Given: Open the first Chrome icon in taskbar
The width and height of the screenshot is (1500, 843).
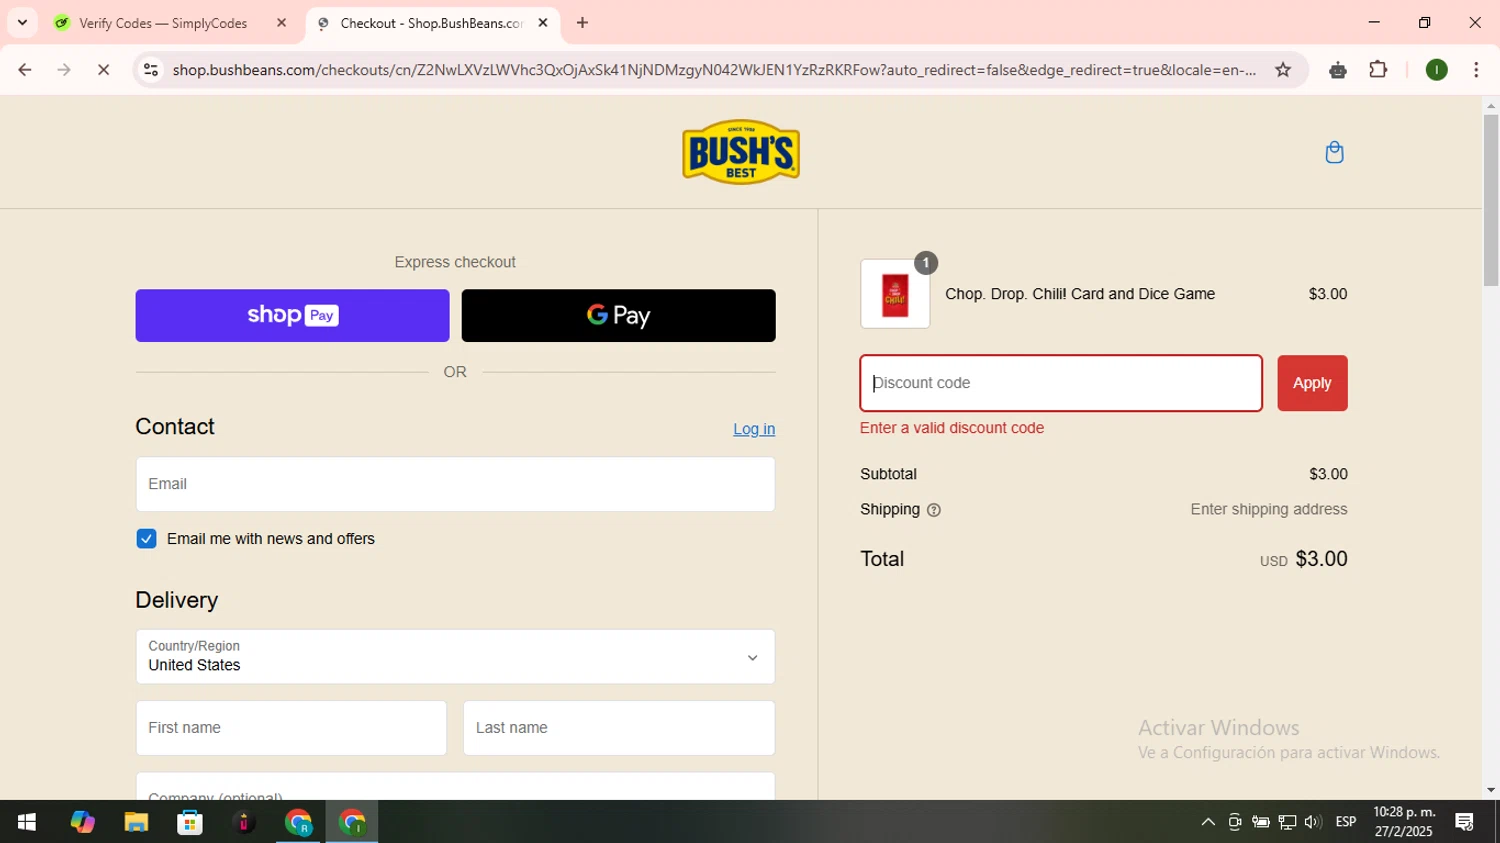Looking at the screenshot, I should (x=298, y=822).
